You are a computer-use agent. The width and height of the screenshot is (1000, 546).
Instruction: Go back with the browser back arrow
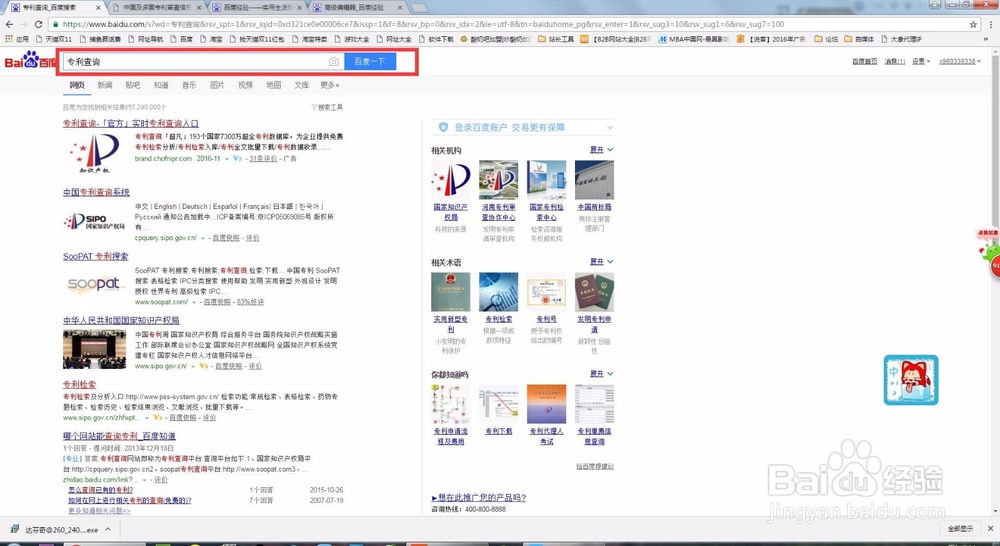click(x=9, y=24)
